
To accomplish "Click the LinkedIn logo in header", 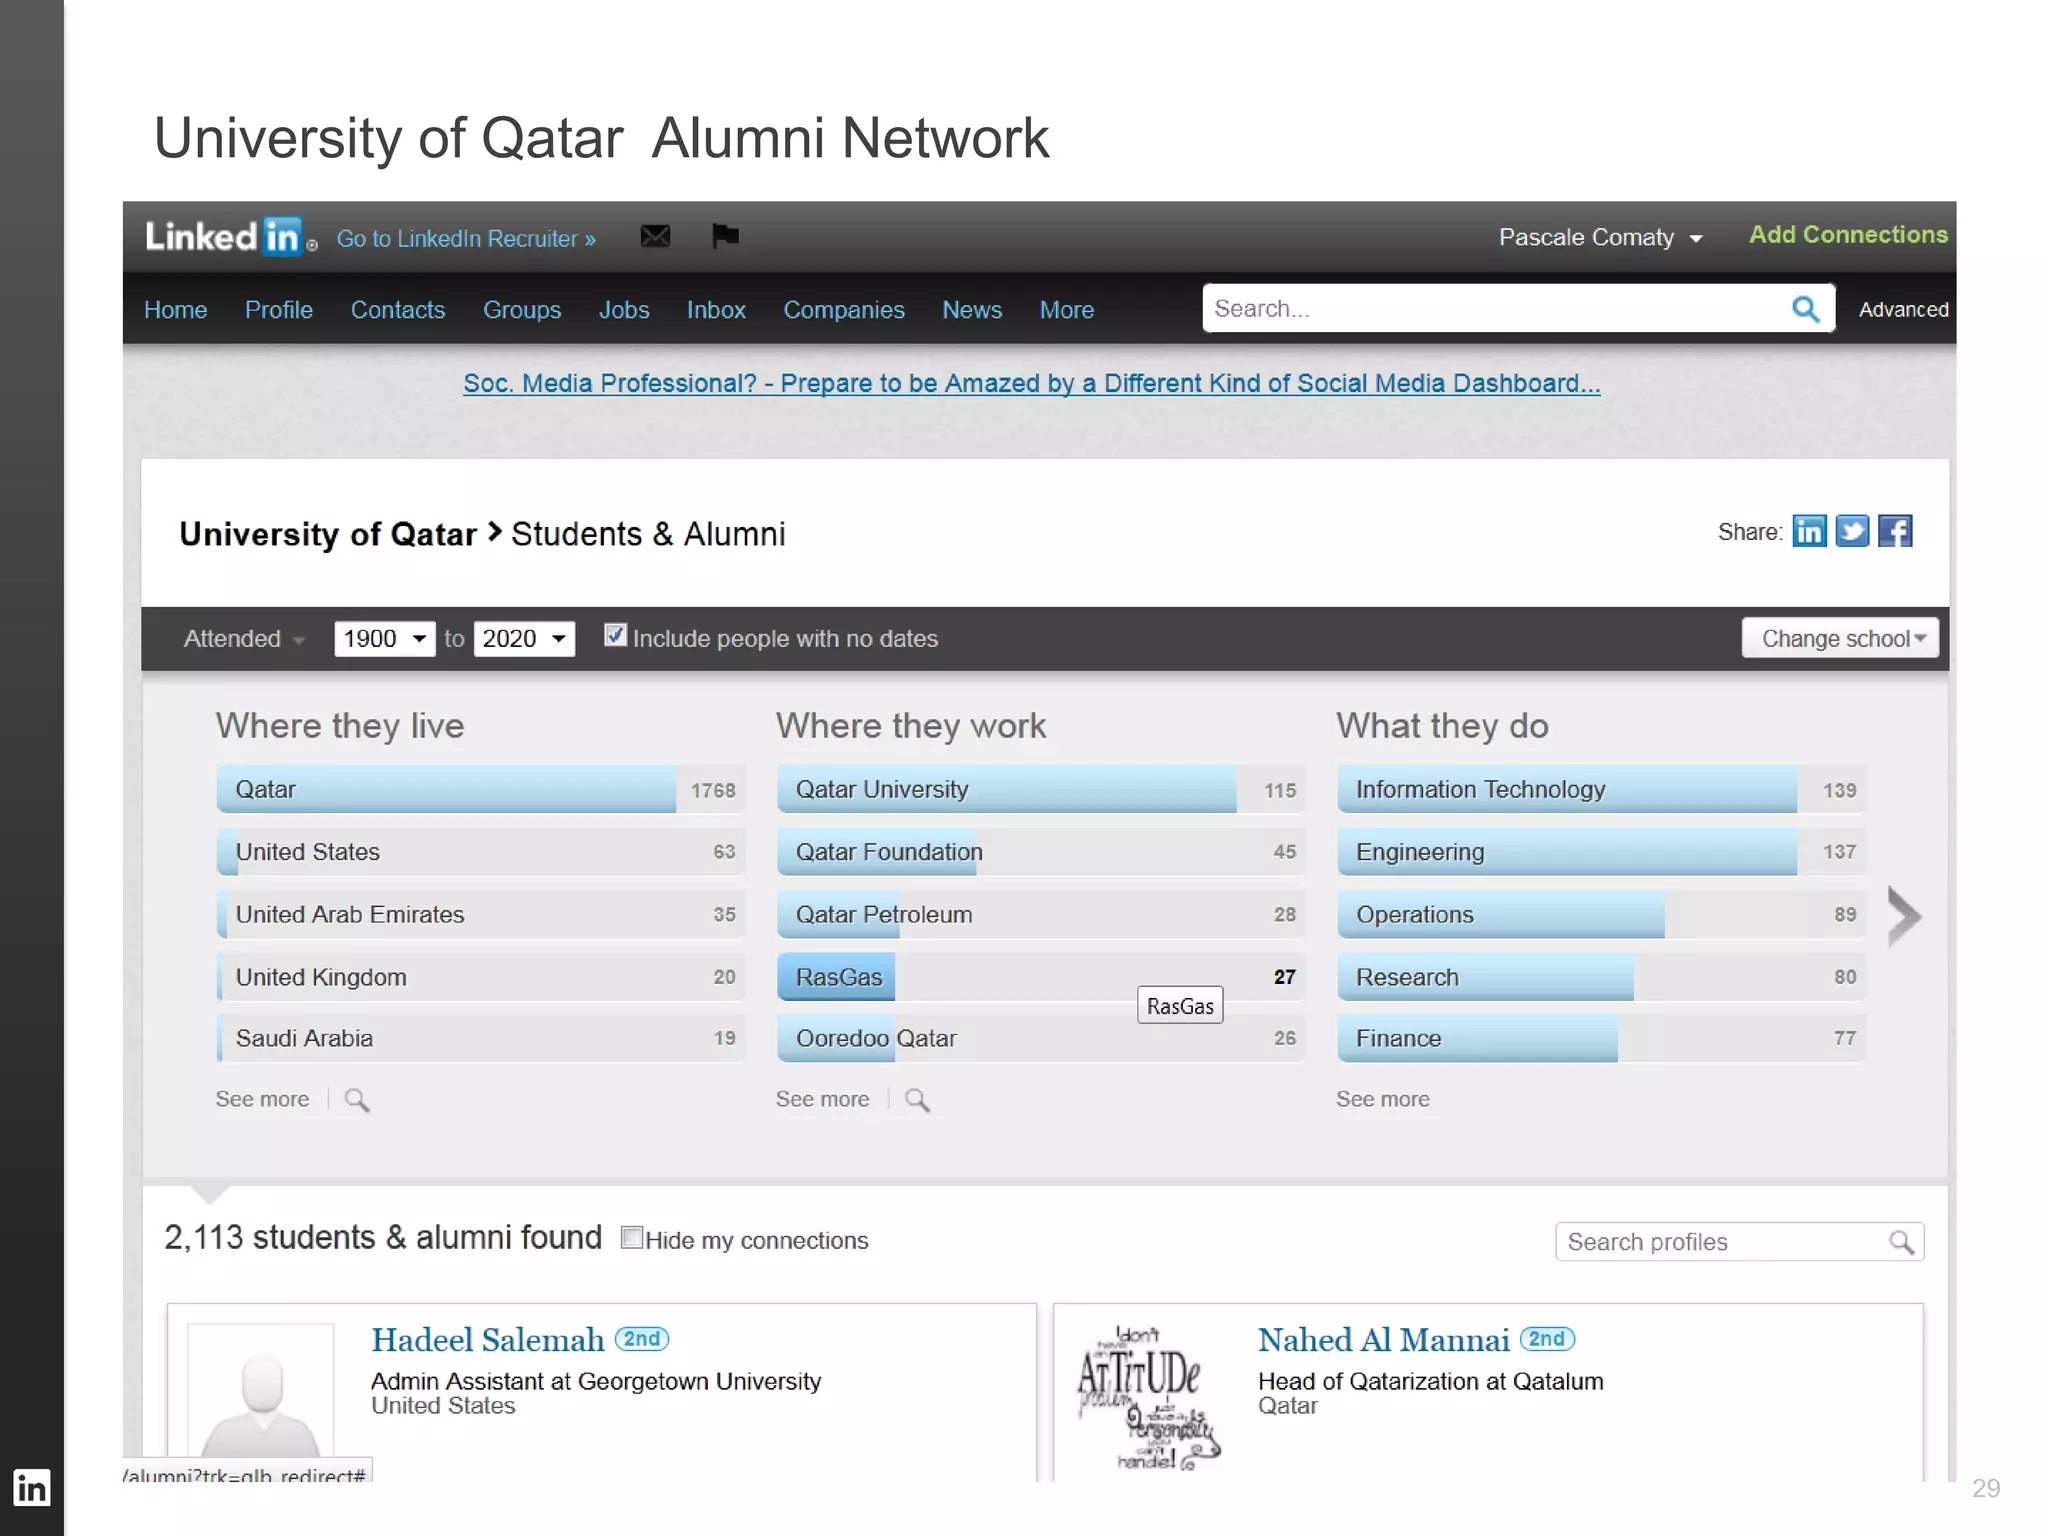I will [230, 237].
